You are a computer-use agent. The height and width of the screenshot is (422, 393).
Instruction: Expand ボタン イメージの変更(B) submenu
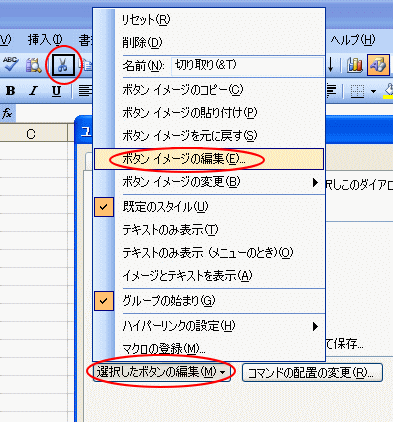pos(209,182)
